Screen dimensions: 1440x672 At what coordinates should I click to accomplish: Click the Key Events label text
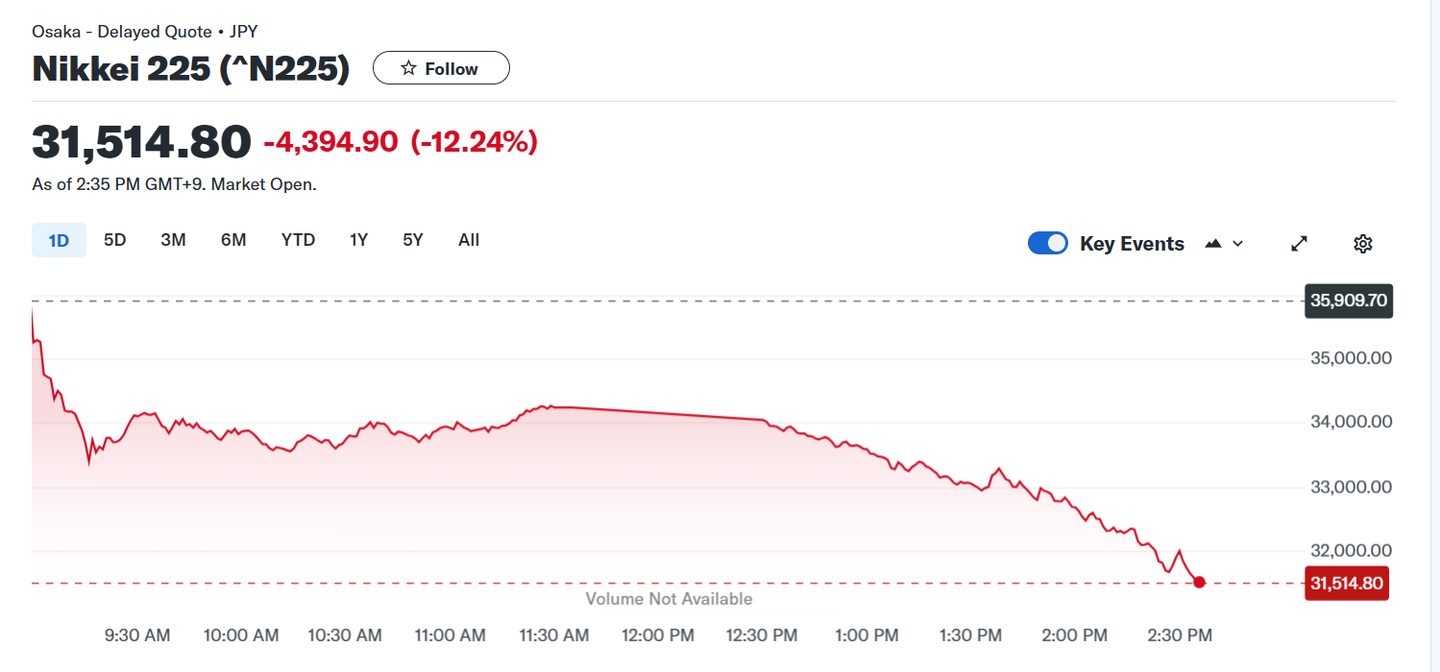point(1132,244)
